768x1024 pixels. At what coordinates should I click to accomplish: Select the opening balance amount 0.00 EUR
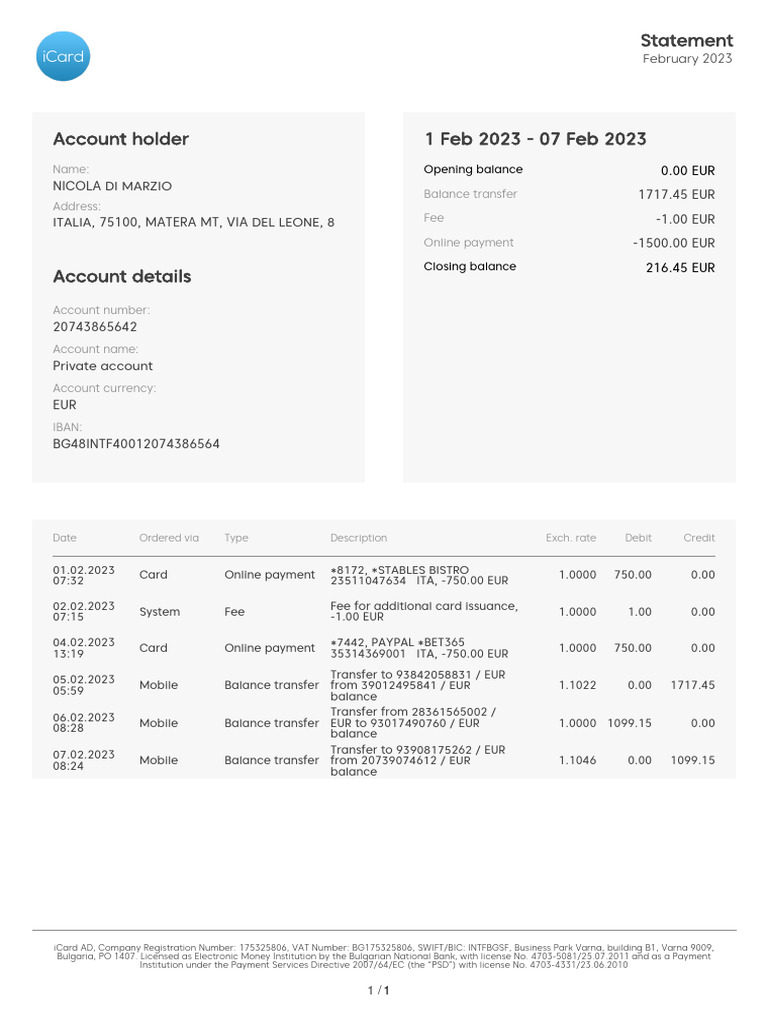pos(687,171)
